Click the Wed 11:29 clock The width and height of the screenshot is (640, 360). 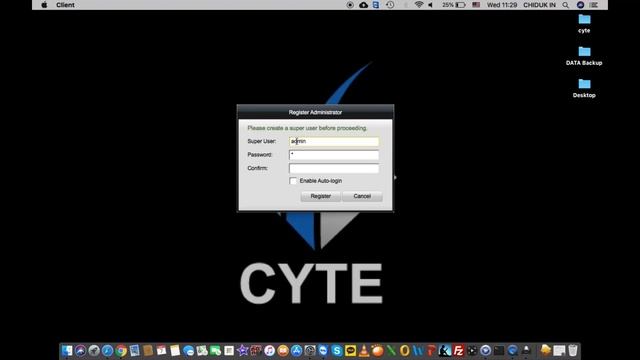click(x=502, y=5)
